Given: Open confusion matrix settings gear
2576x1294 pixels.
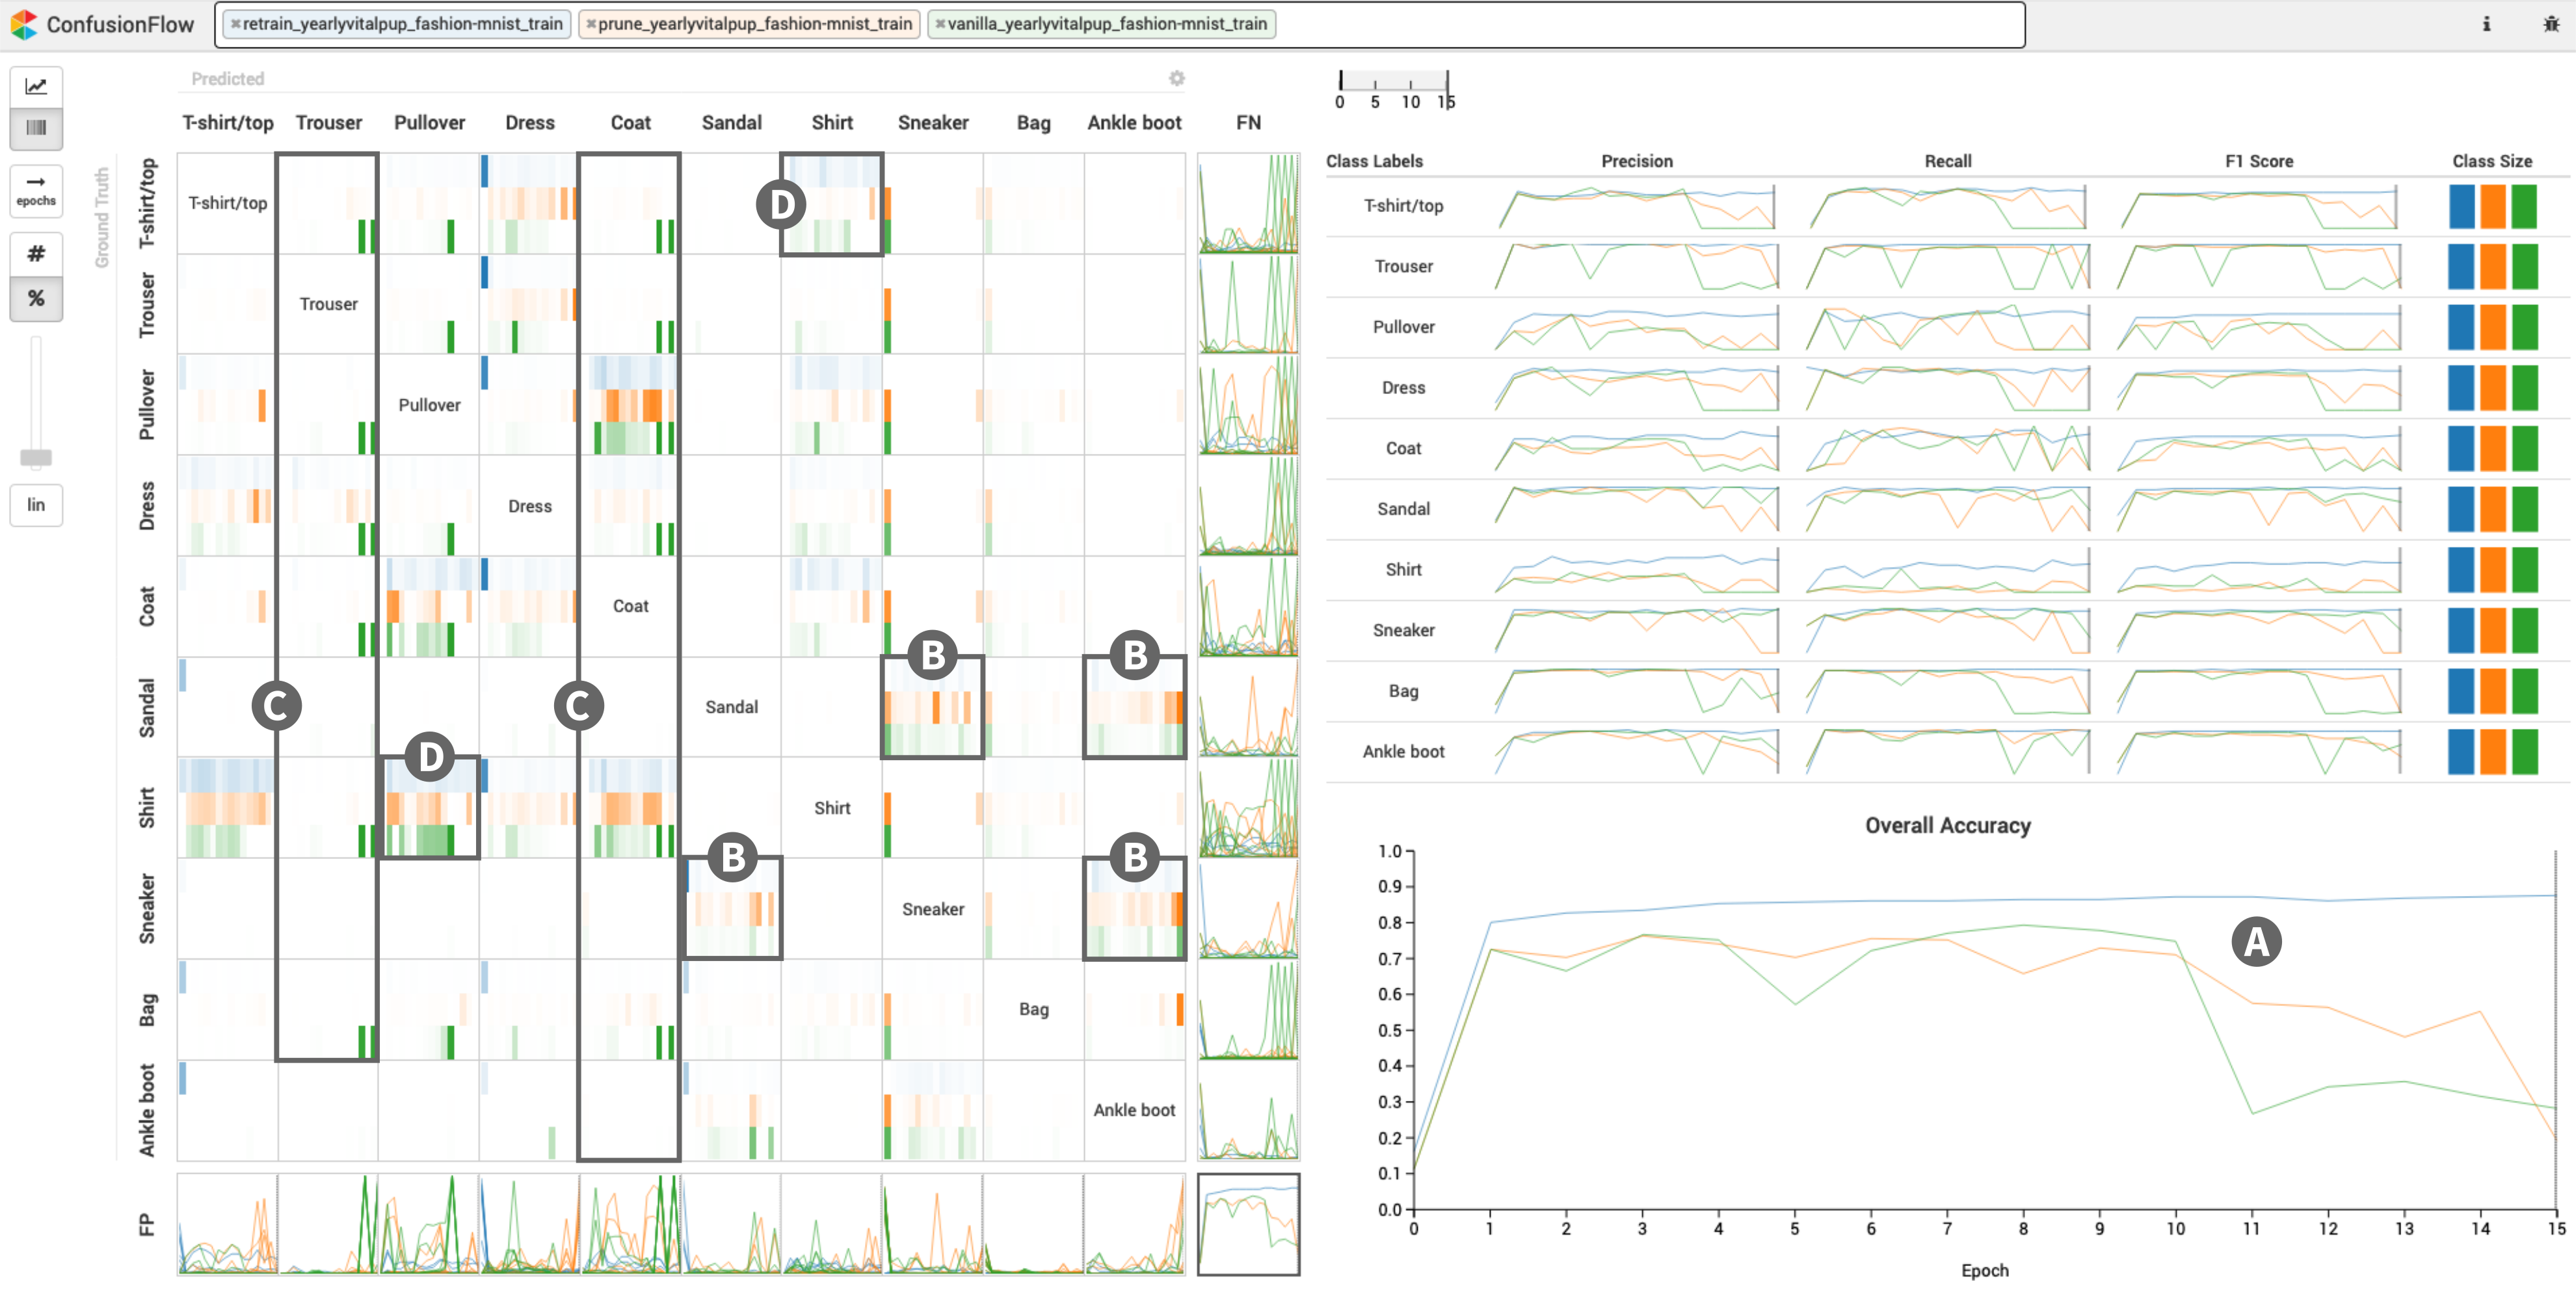Looking at the screenshot, I should pos(1176,78).
